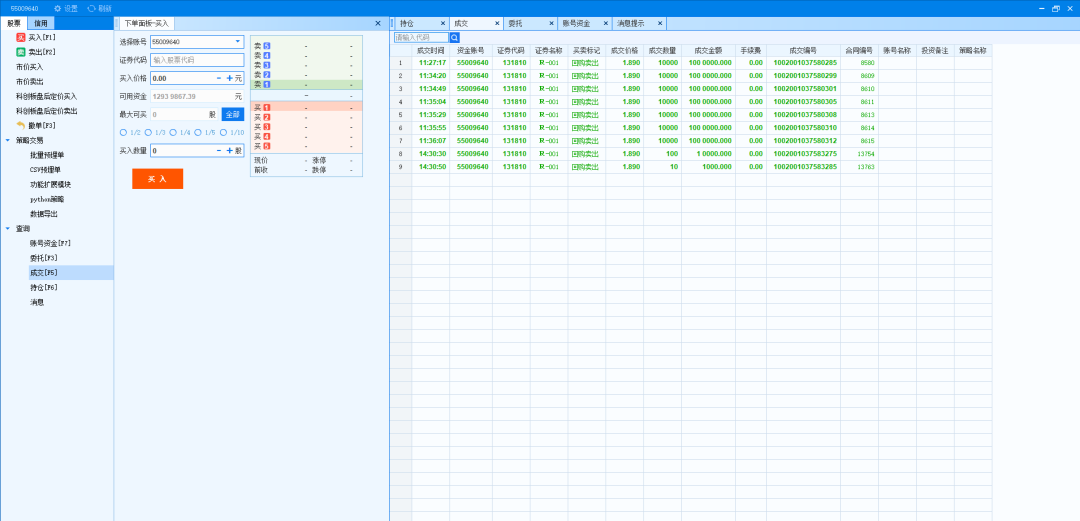Click the 11:27:17 time cell
The height and width of the screenshot is (521, 1080).
(432, 63)
